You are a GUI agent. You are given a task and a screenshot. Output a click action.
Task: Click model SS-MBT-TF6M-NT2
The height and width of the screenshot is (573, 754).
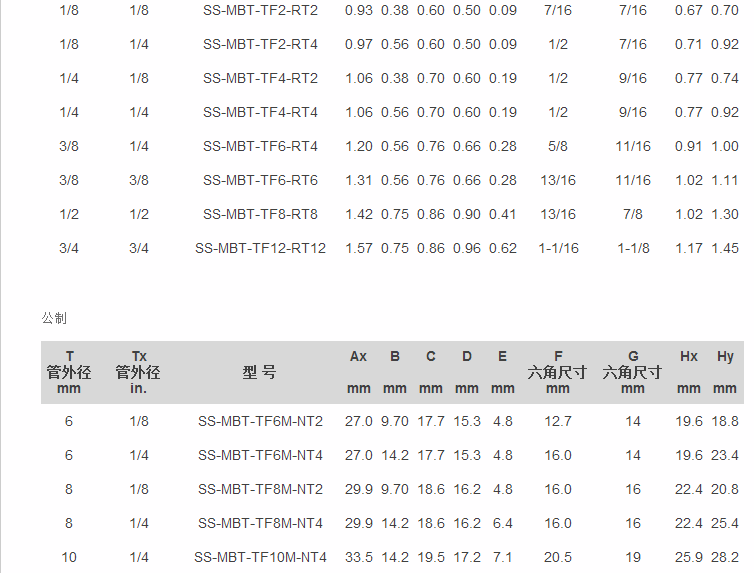tap(260, 421)
